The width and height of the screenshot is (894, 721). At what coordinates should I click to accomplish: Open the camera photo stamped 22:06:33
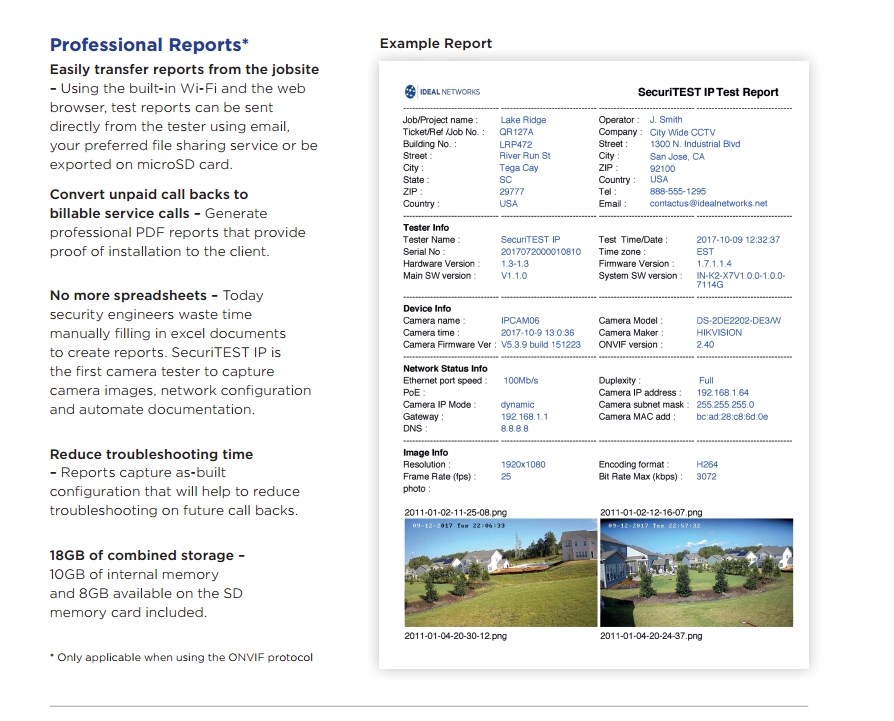[501, 572]
